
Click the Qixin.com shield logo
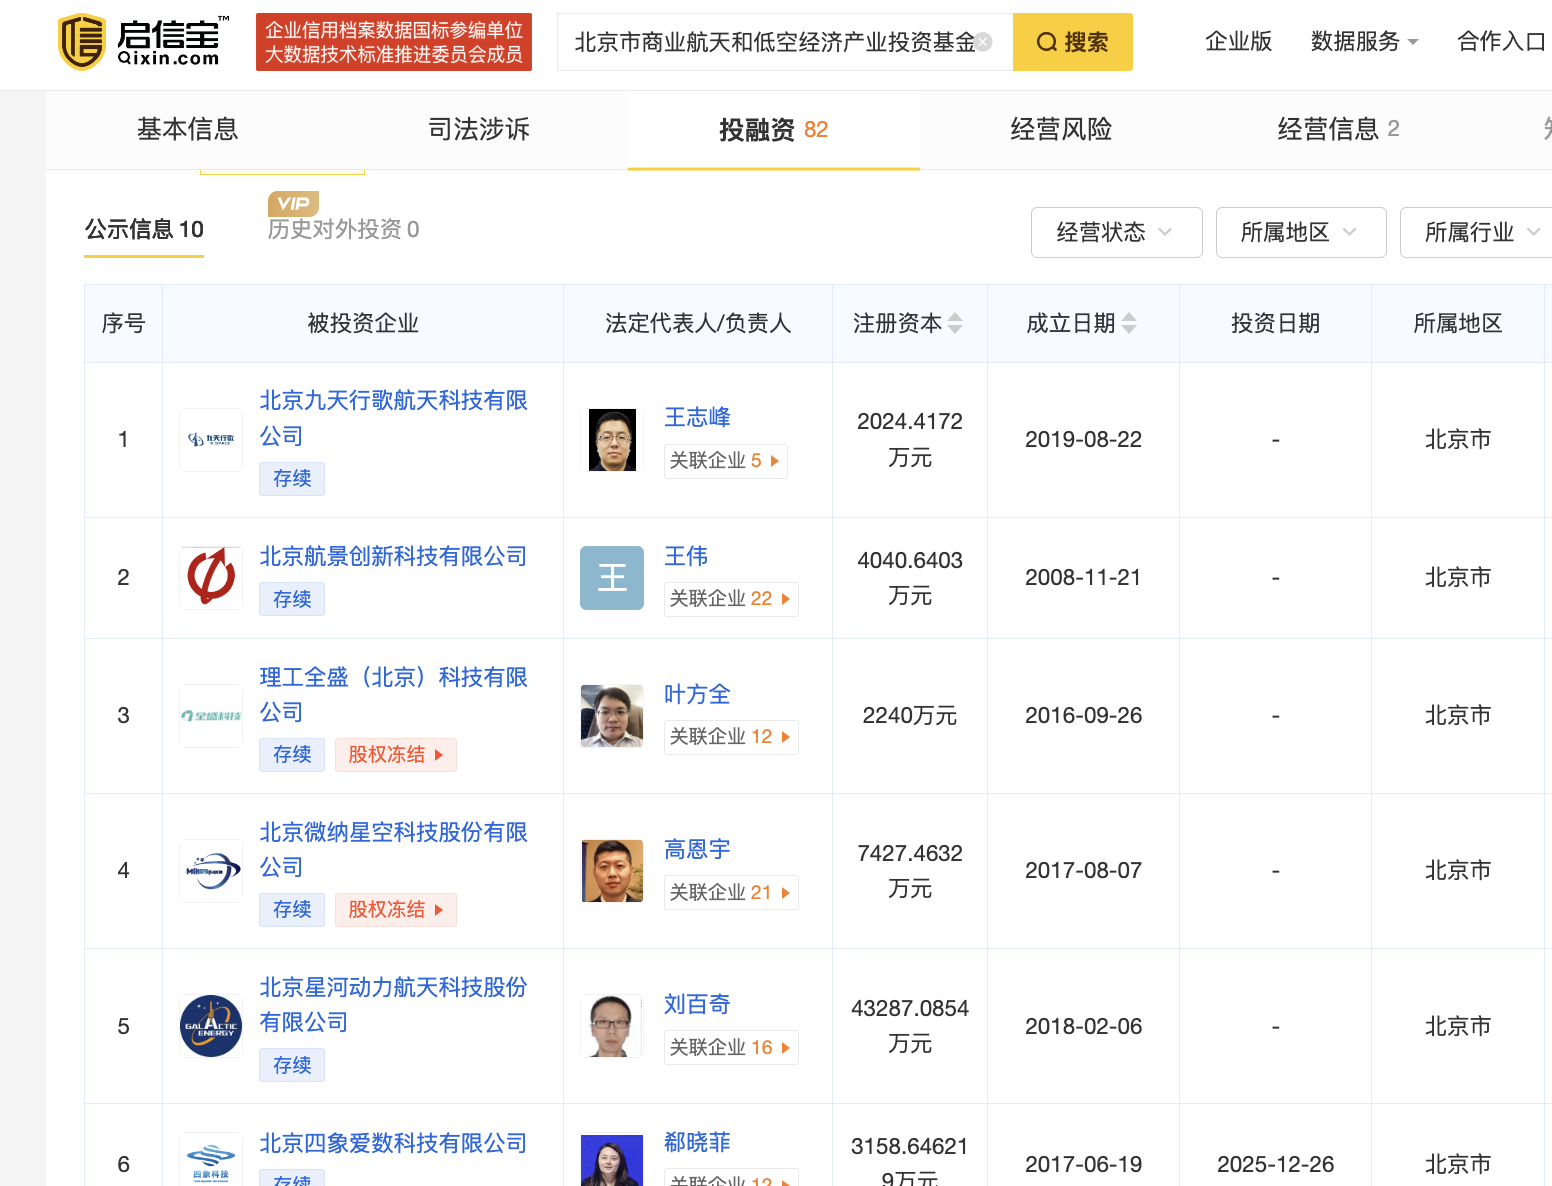pos(82,42)
